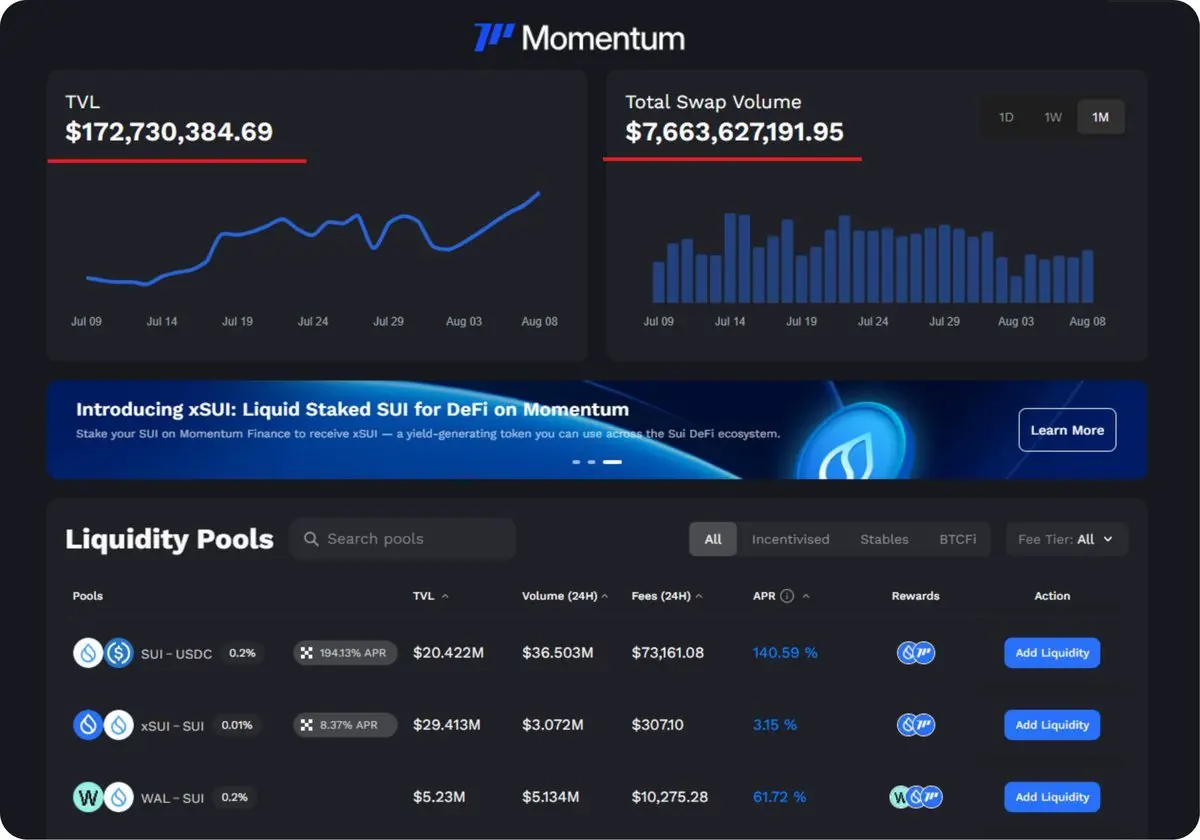Click rewards icons in SUI - USDC row
This screenshot has width=1200, height=840.
point(915,653)
